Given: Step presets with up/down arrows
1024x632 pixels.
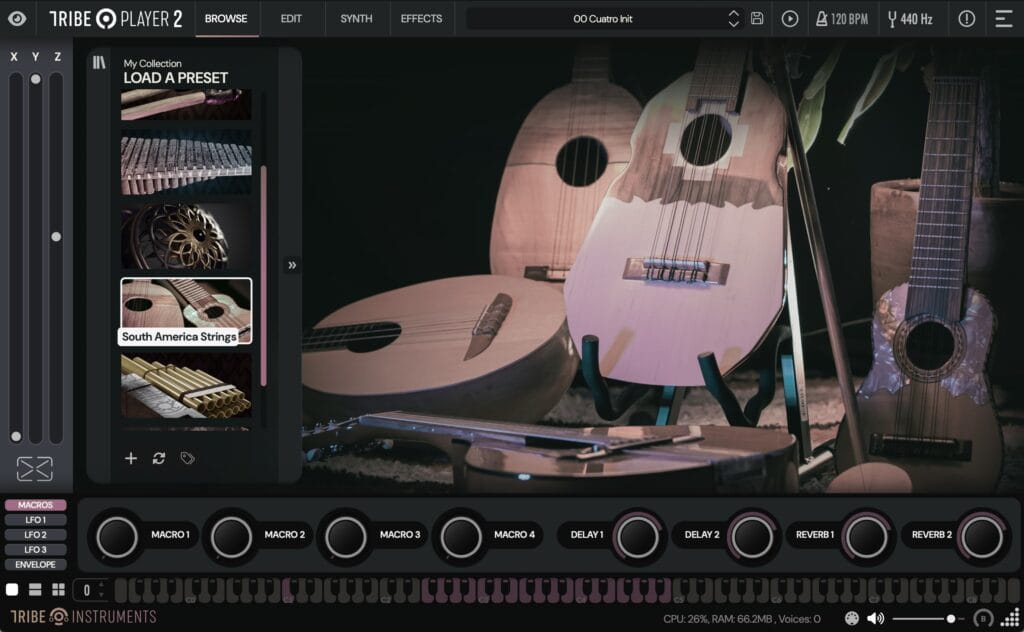Looking at the screenshot, I should (733, 19).
